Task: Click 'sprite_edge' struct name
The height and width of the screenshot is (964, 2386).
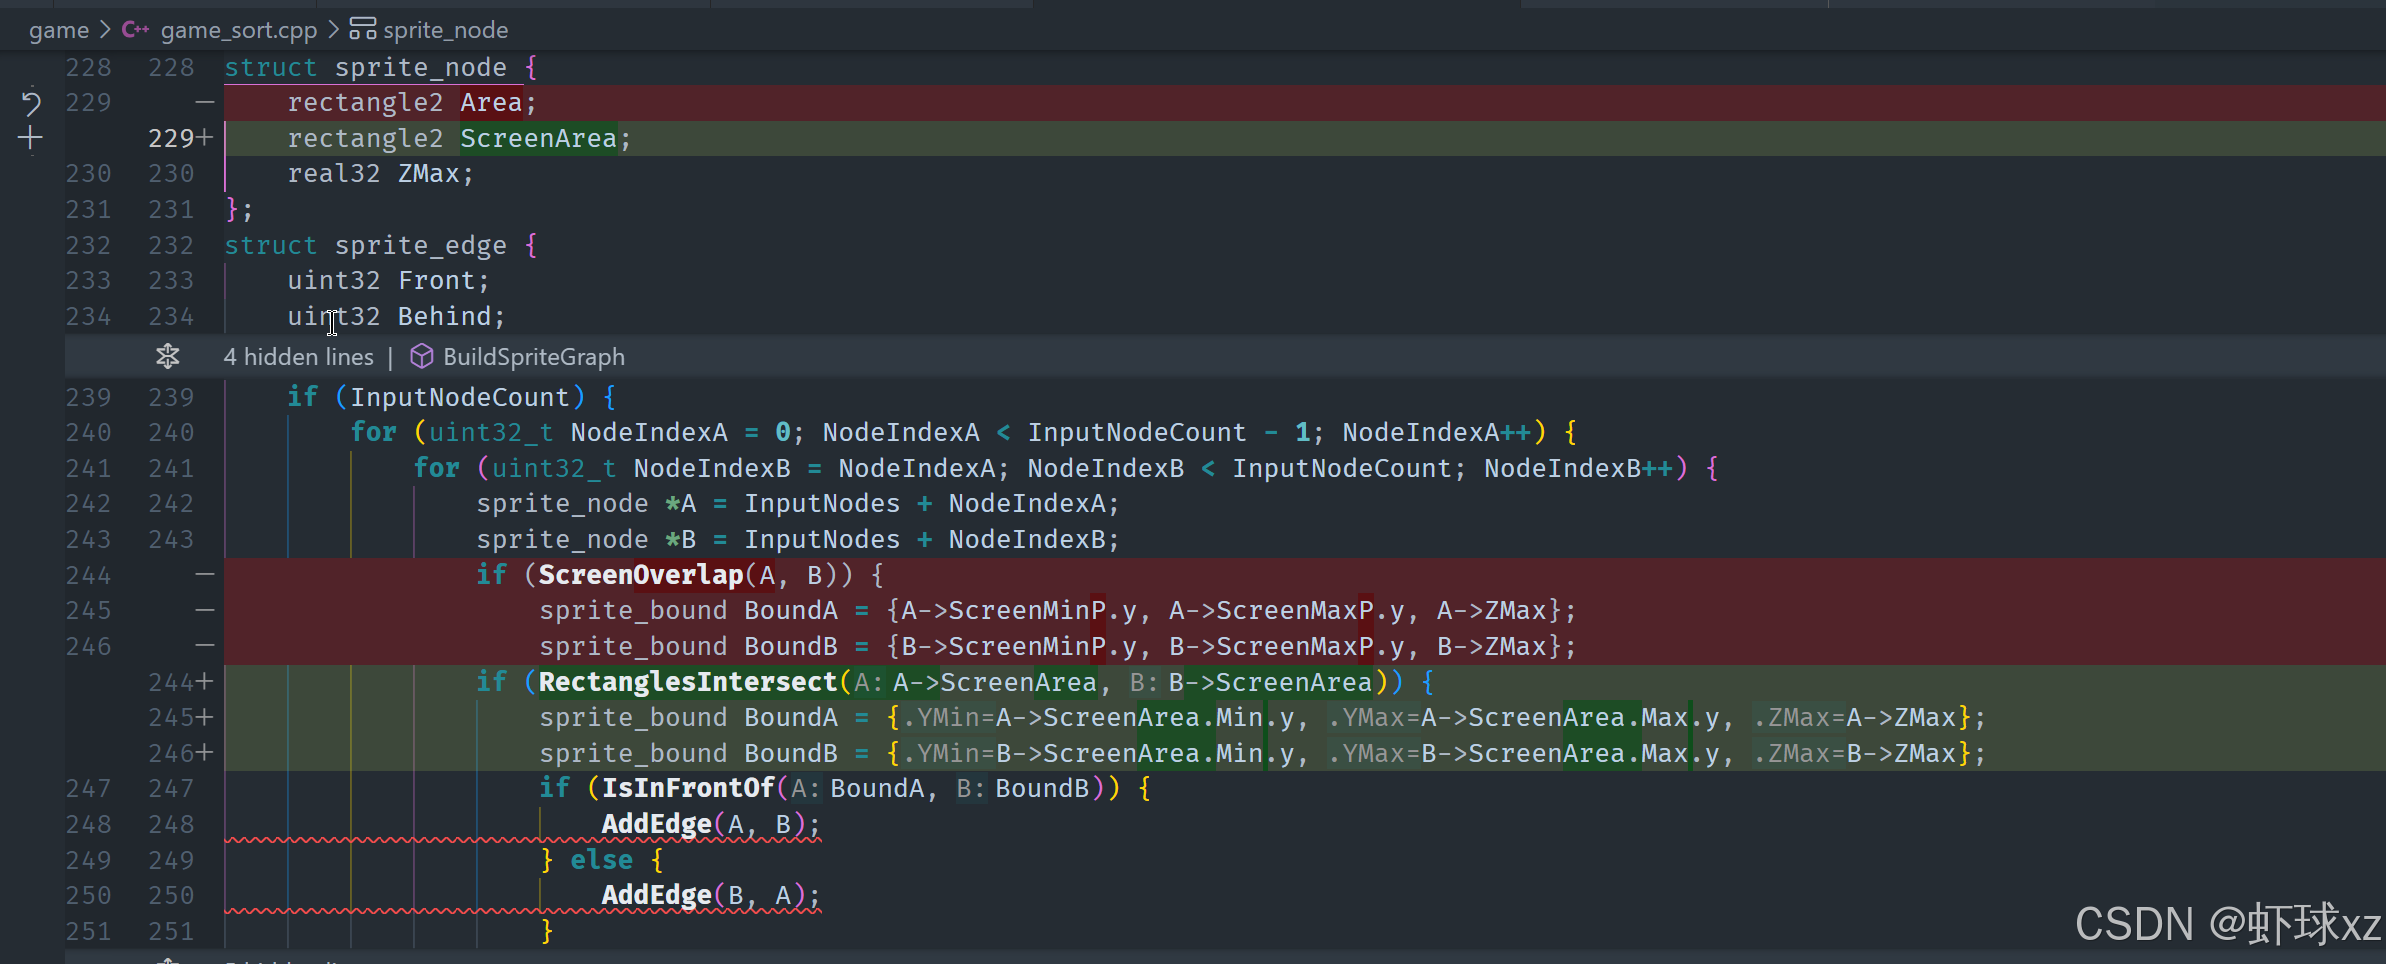Action: tap(421, 246)
